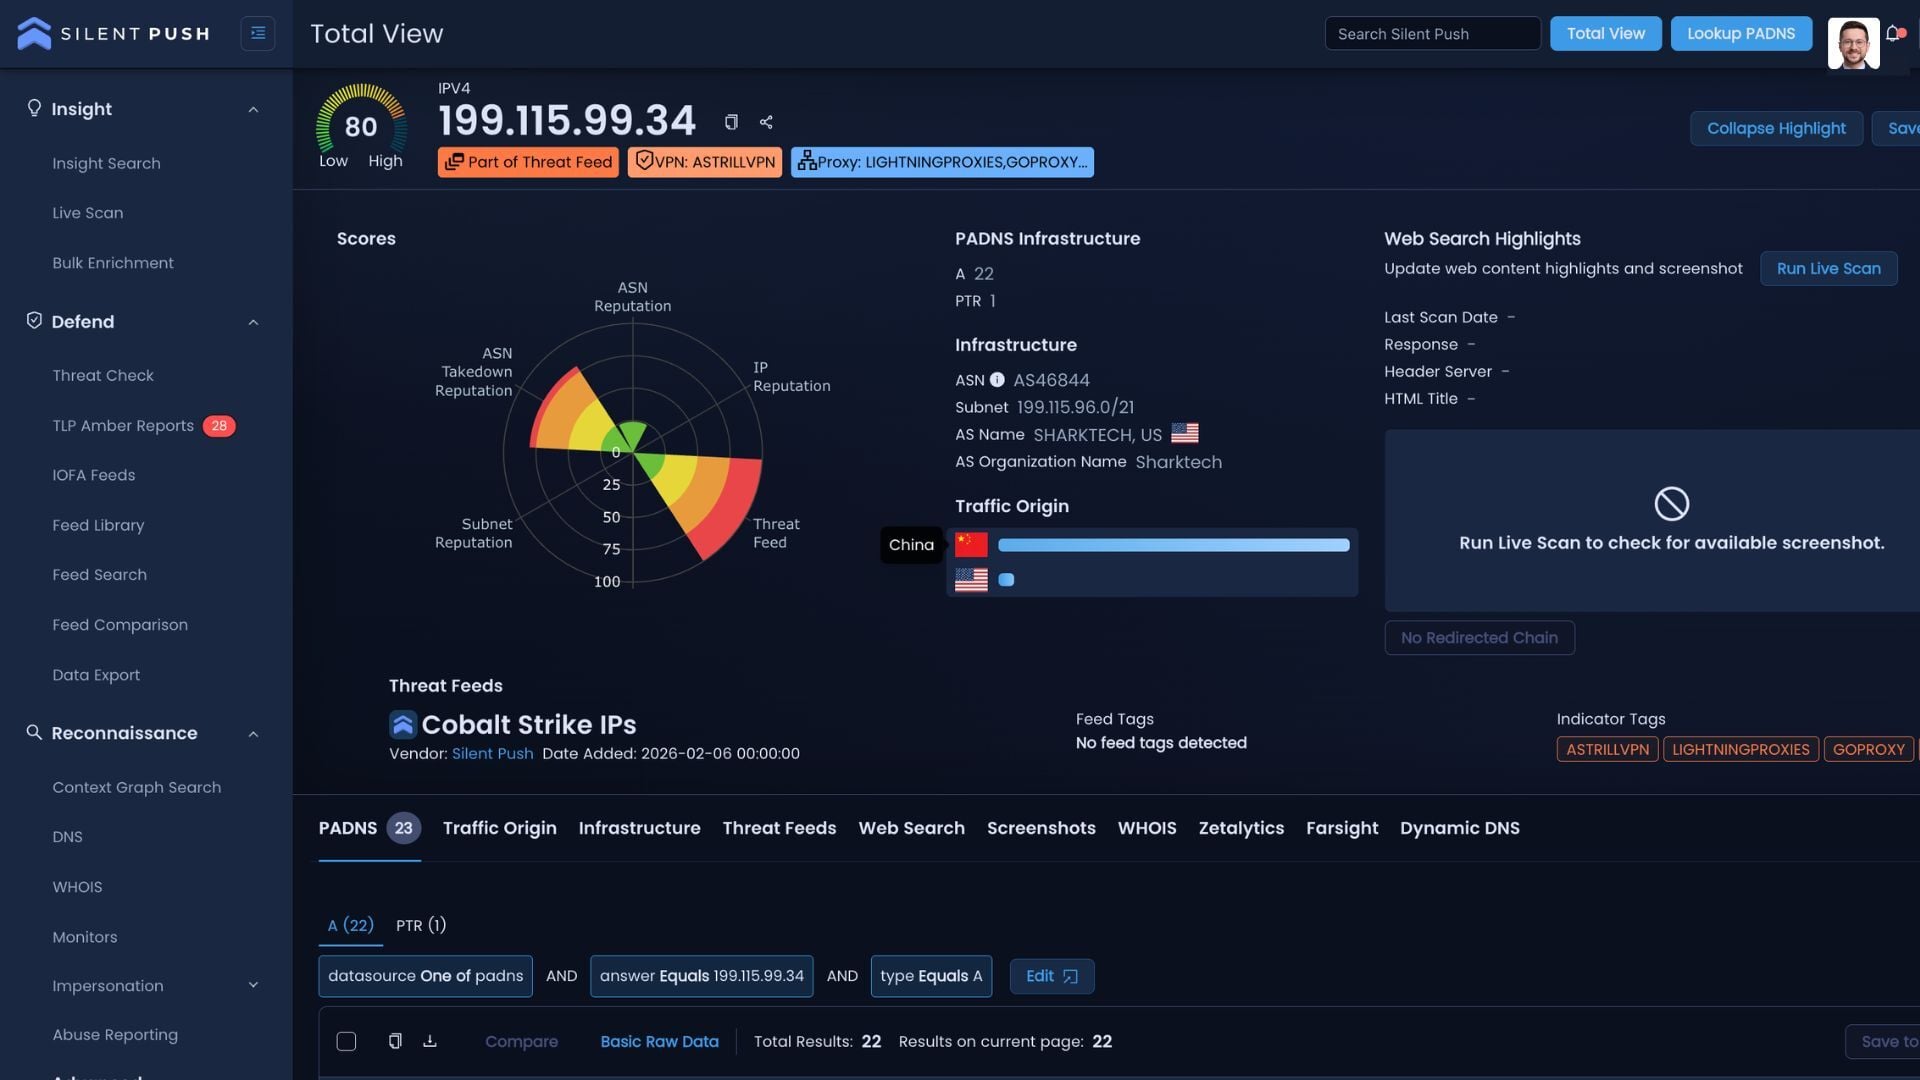Click the US traffic origin bar

1006,580
